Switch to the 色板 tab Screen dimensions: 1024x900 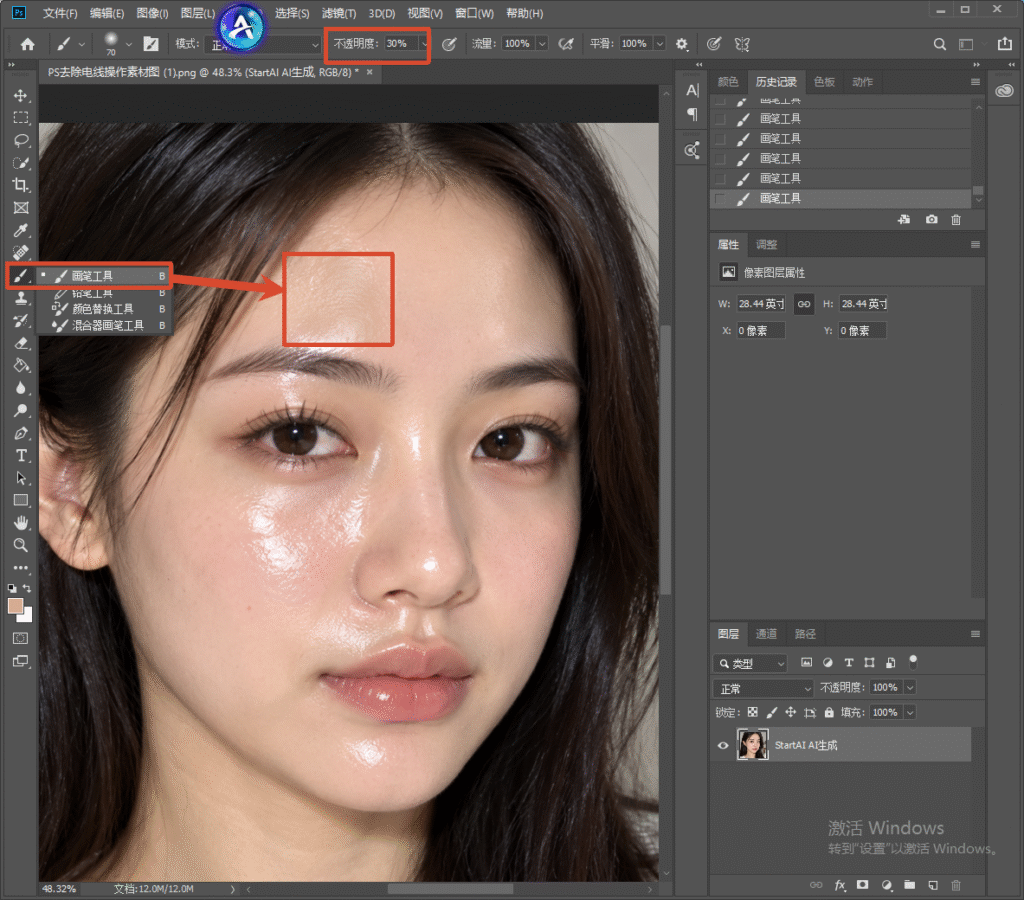(824, 82)
